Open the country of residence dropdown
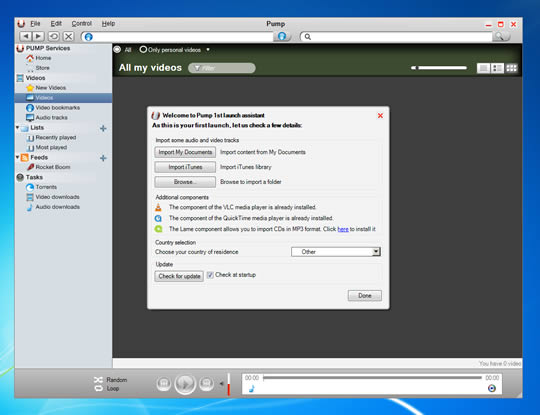540x415 pixels. pyautogui.click(x=335, y=252)
